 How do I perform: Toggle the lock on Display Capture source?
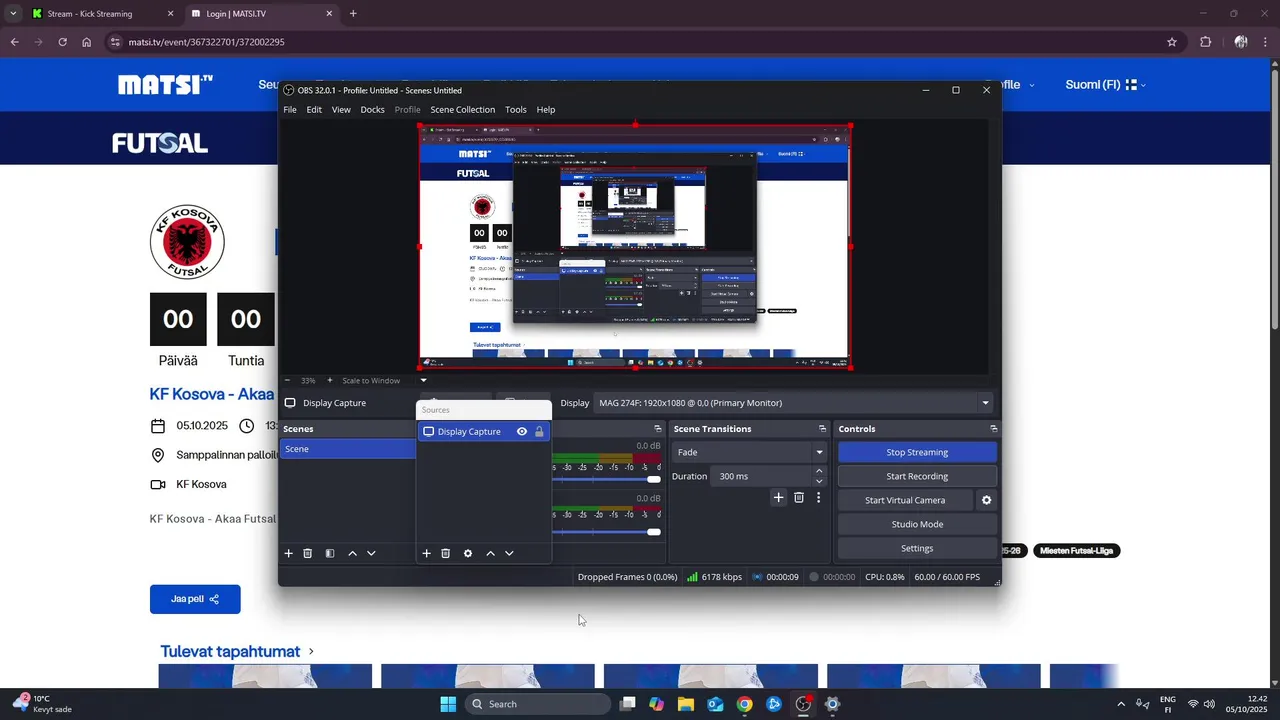tap(539, 432)
